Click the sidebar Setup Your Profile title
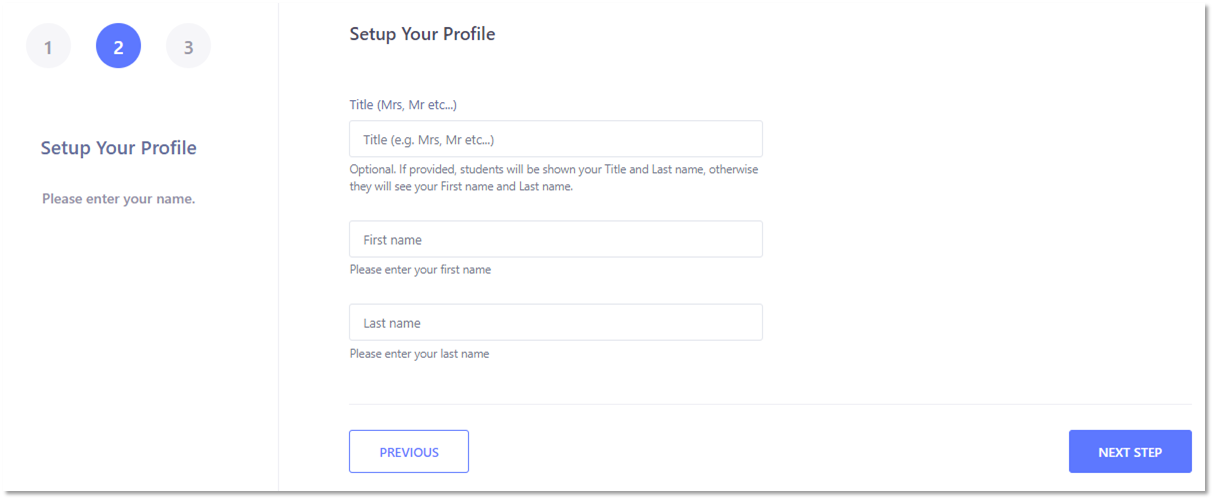The image size is (1214, 500). [119, 148]
